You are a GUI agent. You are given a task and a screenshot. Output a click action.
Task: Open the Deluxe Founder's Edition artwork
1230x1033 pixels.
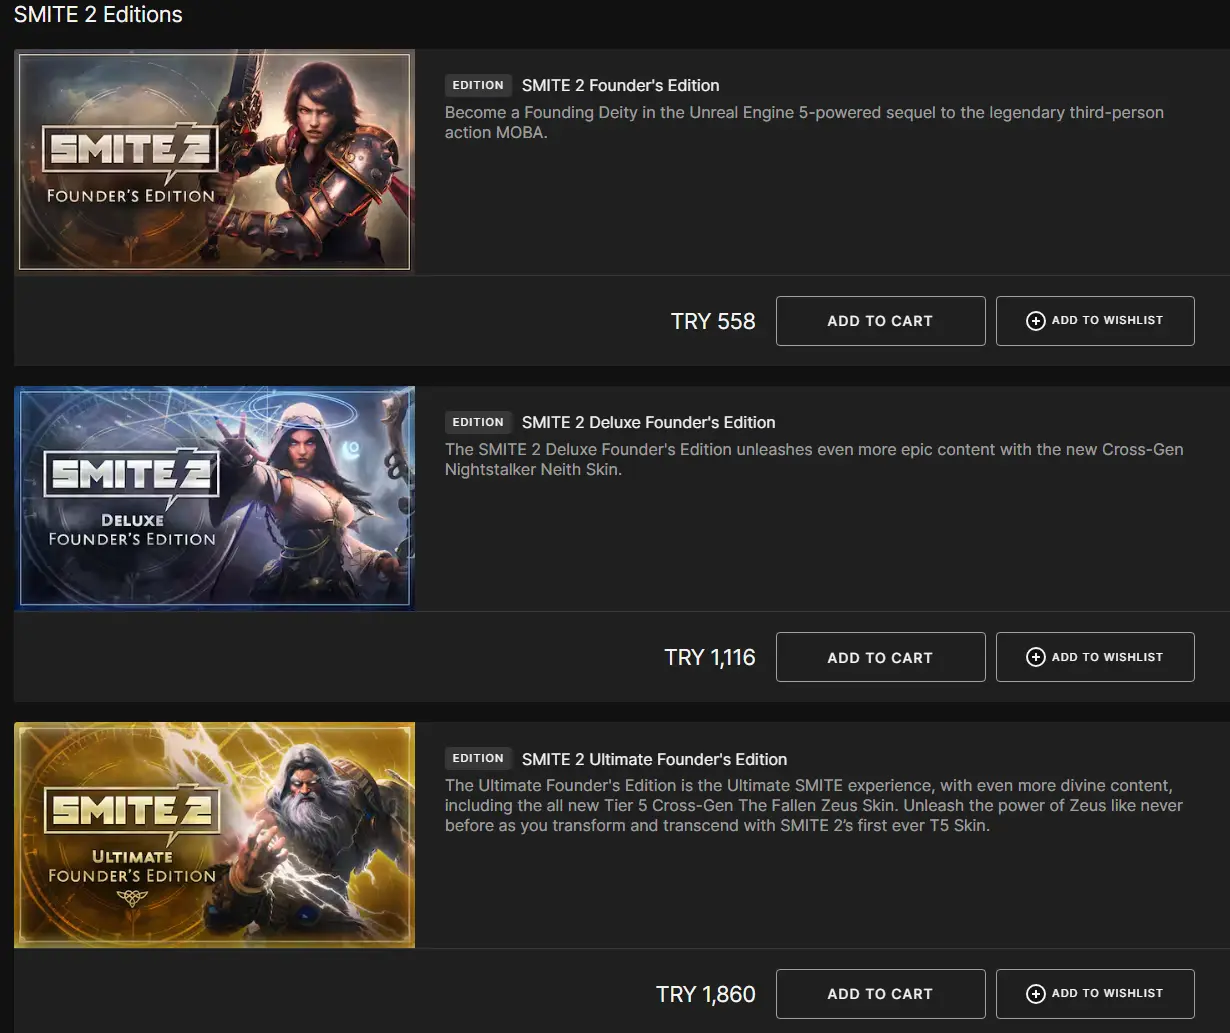(214, 498)
